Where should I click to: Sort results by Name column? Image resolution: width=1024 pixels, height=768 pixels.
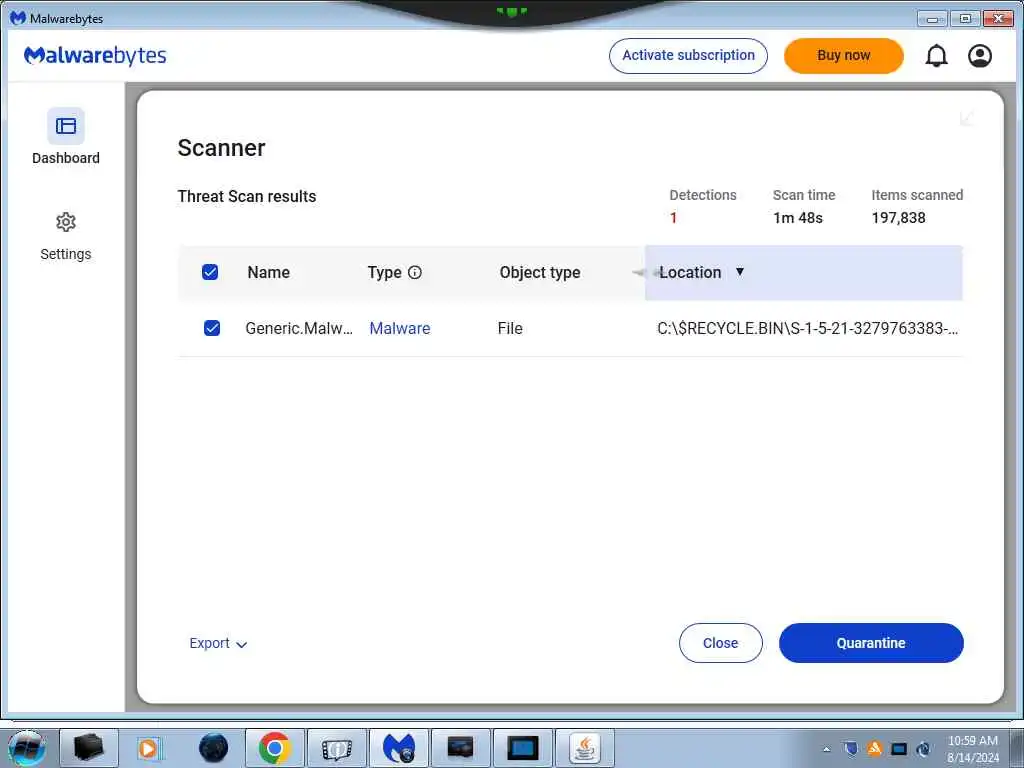268,272
